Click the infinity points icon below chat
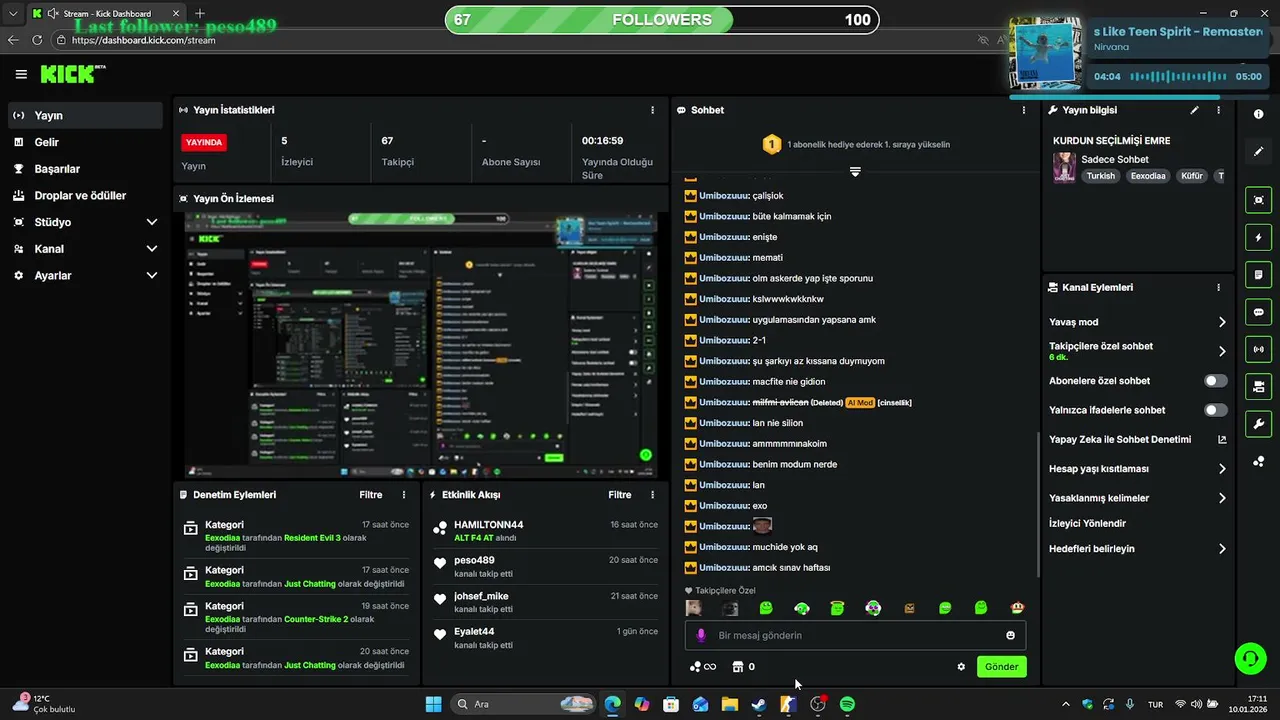Viewport: 1280px width, 720px height. pyautogui.click(x=703, y=667)
